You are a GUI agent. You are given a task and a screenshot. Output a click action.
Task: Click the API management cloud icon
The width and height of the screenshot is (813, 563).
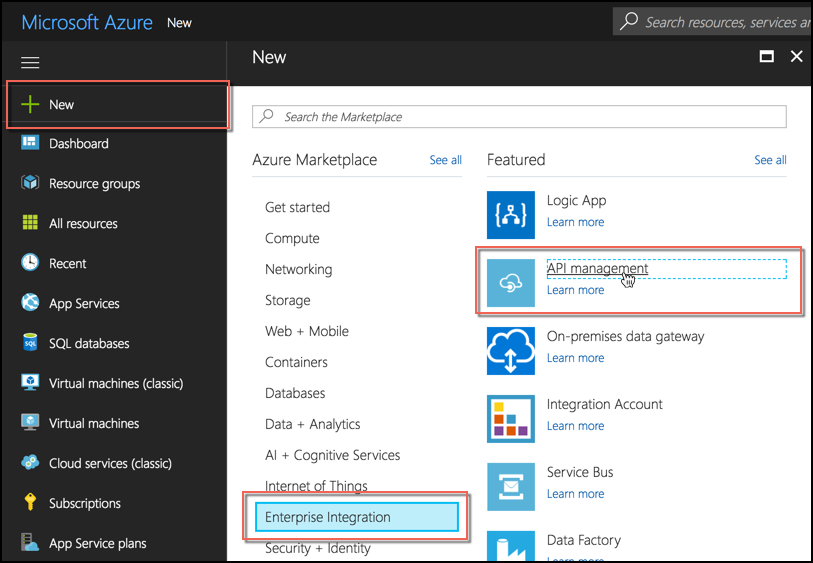511,283
